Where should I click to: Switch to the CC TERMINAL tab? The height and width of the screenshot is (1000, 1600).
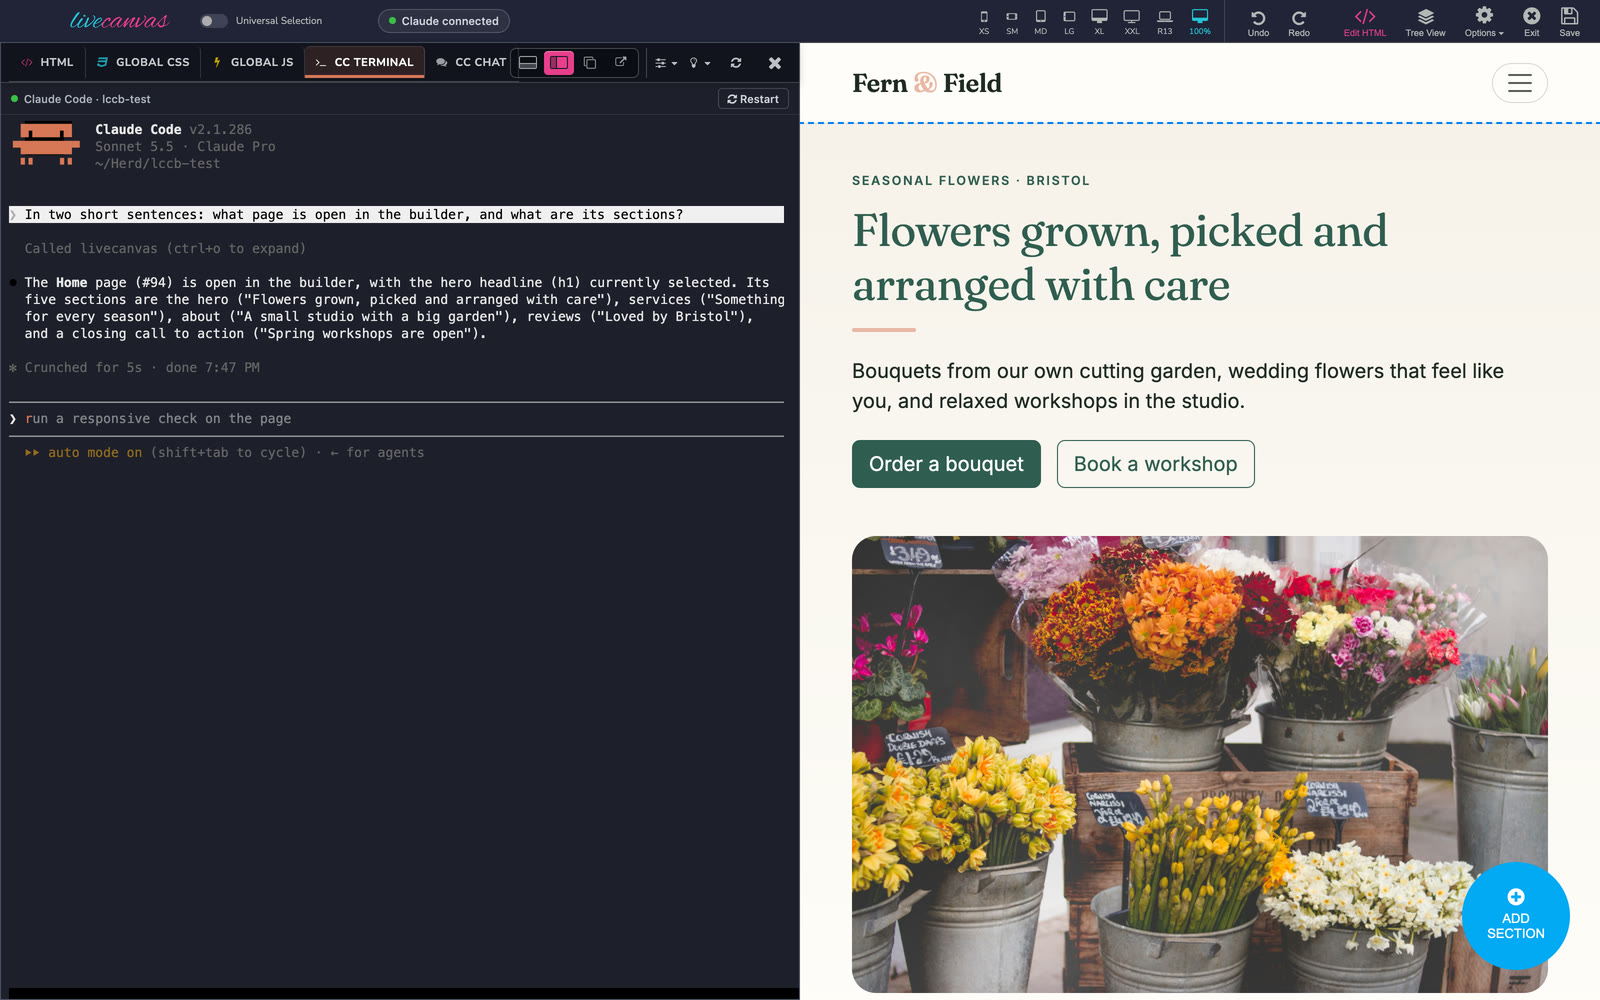click(x=364, y=62)
